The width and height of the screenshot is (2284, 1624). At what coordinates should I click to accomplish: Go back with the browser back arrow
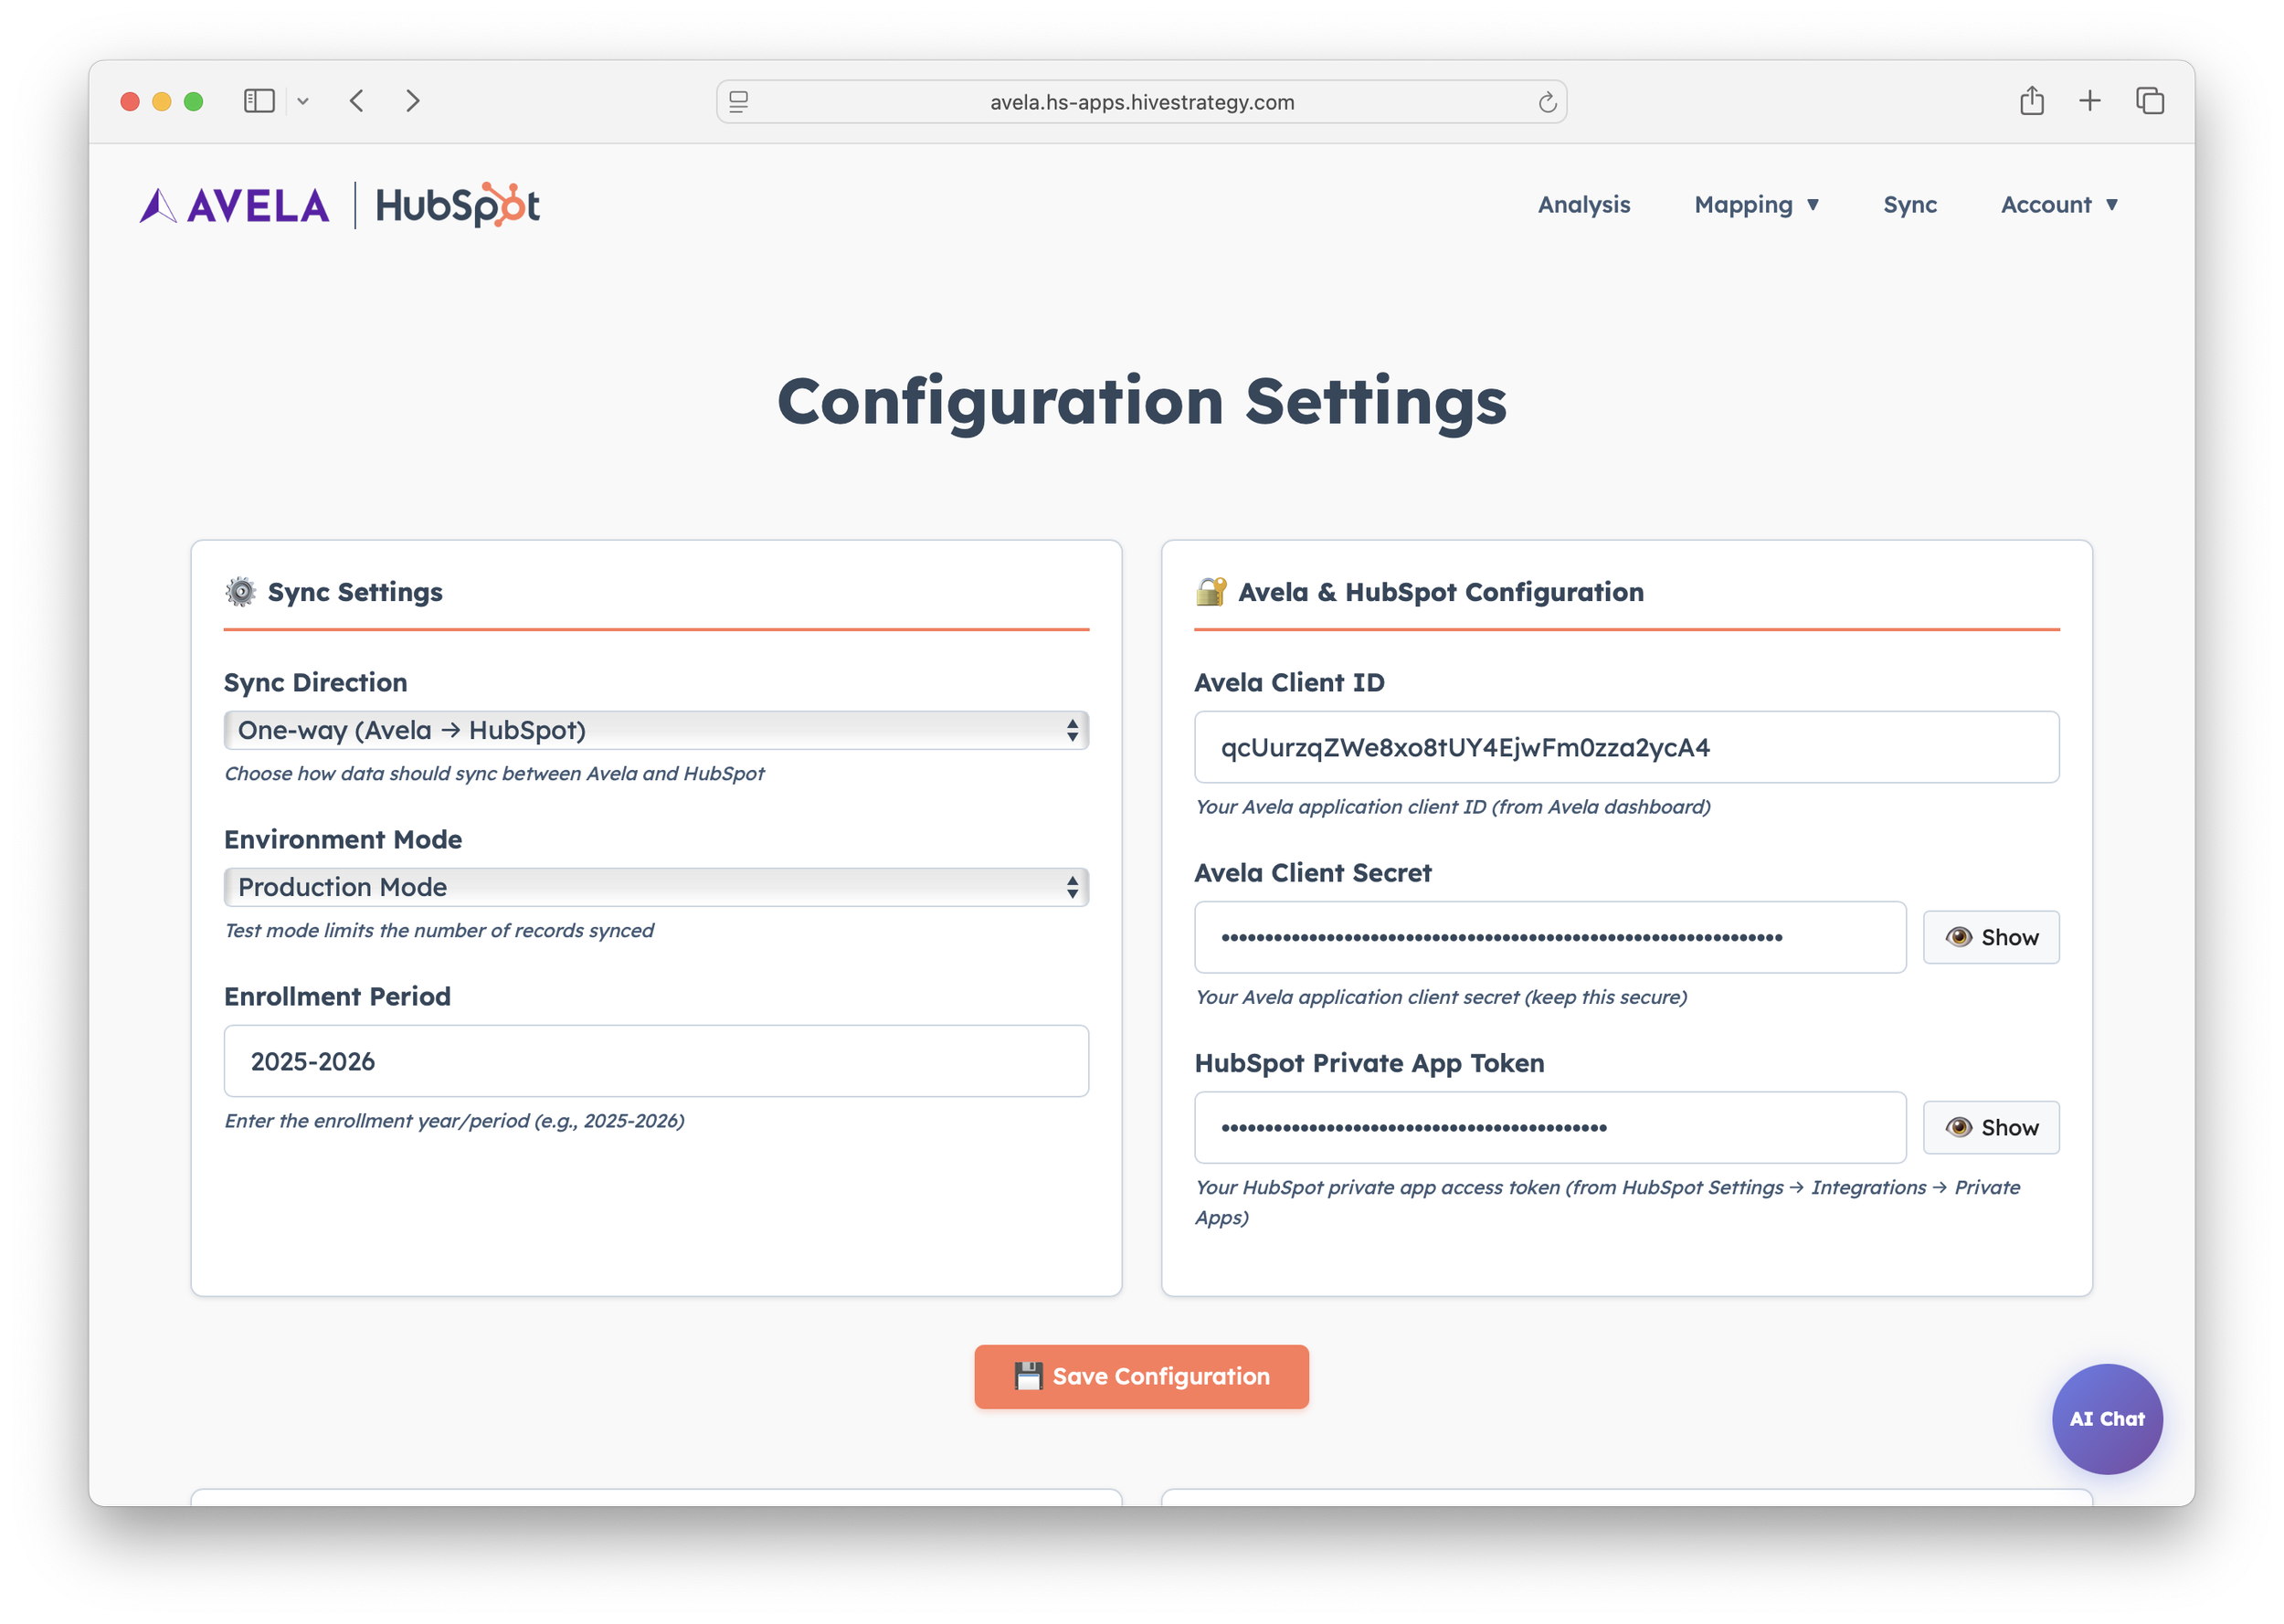coord(357,101)
